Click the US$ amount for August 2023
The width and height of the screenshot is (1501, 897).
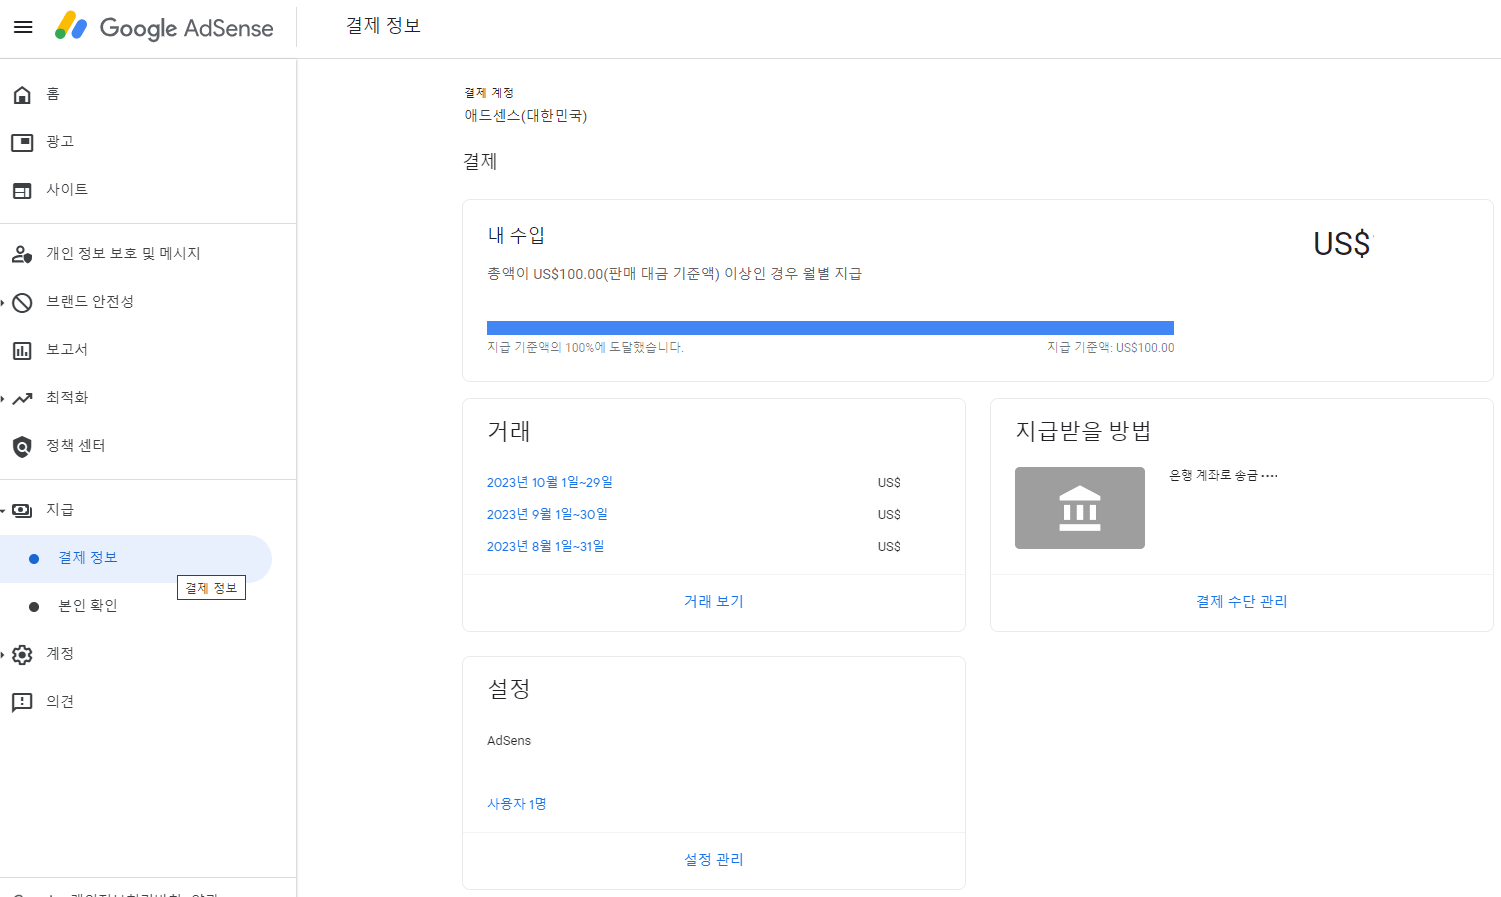tap(889, 547)
